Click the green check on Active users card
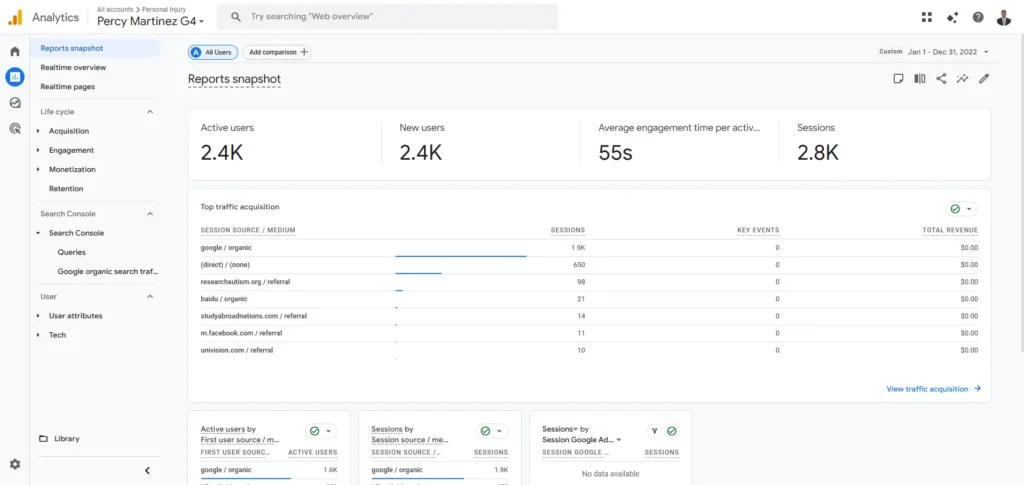Screen dimensions: 1024x485 click(x=315, y=431)
